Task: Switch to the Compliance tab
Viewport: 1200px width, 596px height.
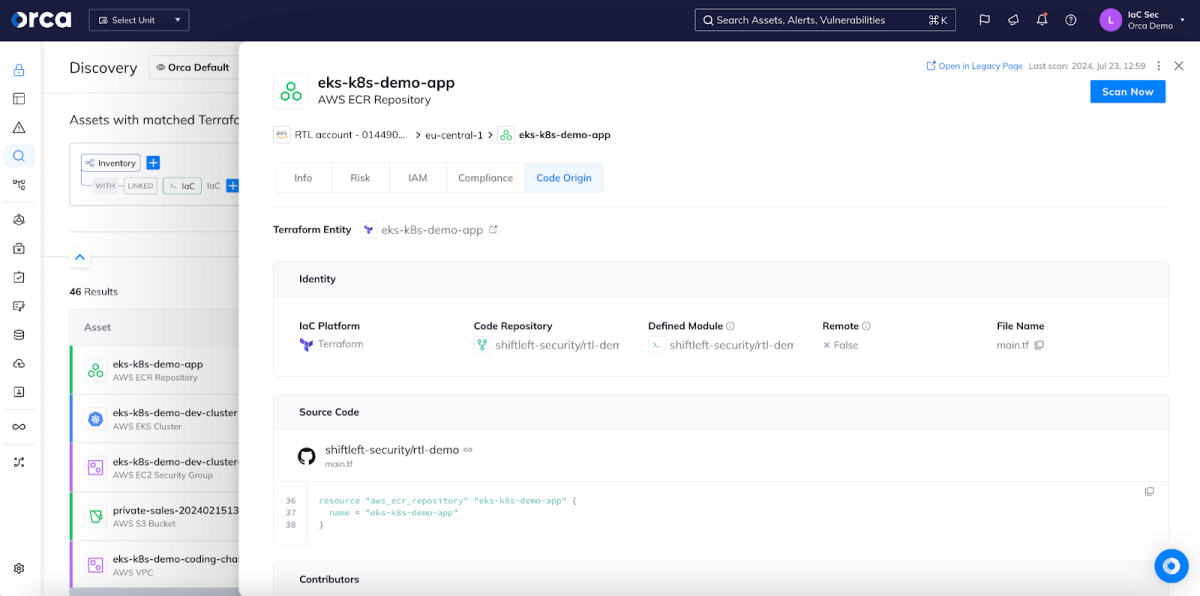Action: click(485, 178)
